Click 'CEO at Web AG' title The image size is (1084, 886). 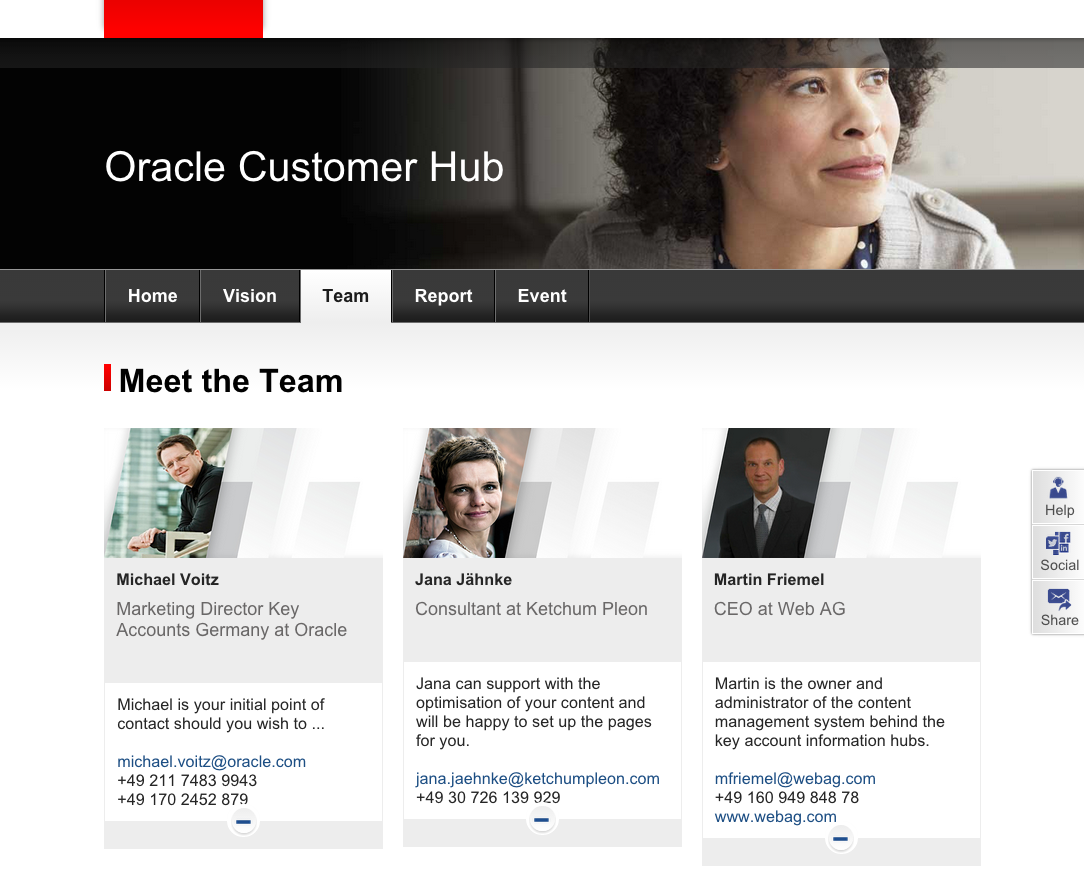coord(779,609)
